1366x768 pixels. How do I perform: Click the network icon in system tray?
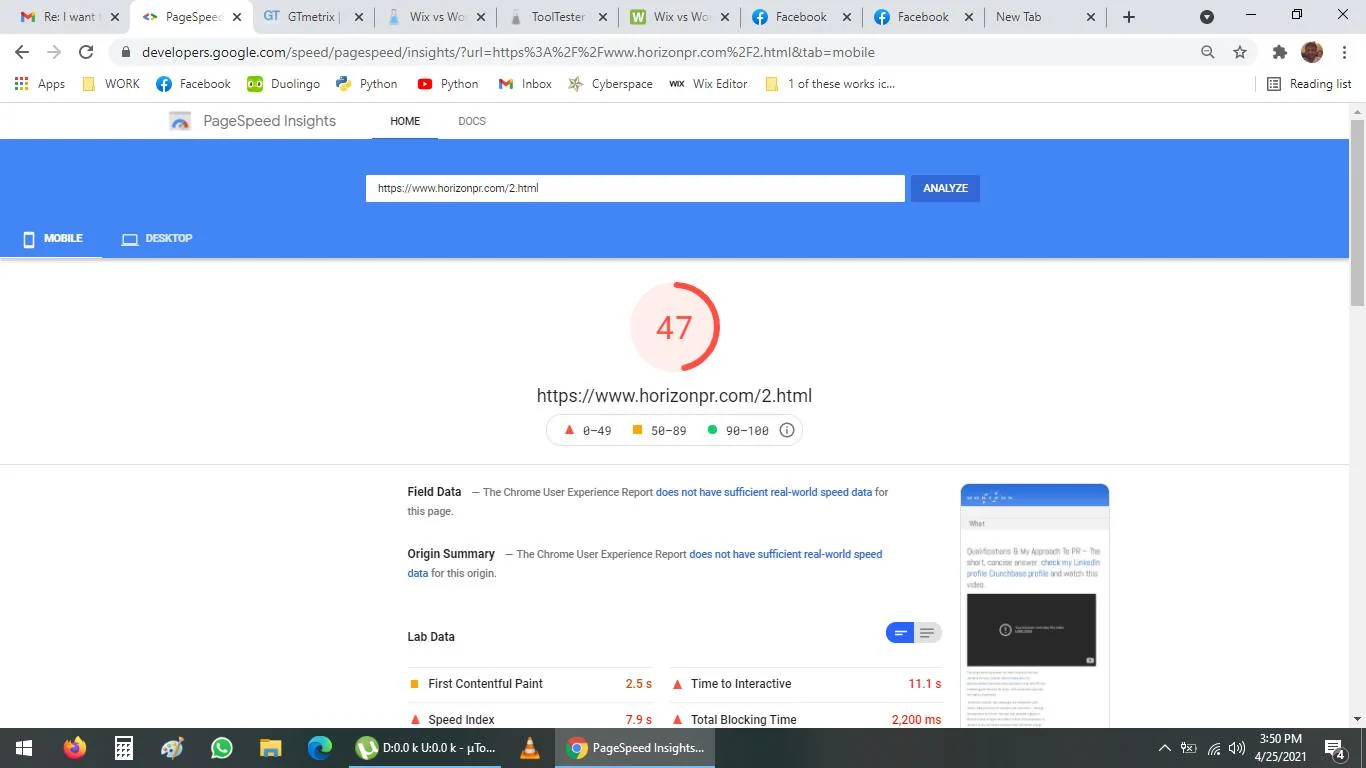click(x=1214, y=748)
